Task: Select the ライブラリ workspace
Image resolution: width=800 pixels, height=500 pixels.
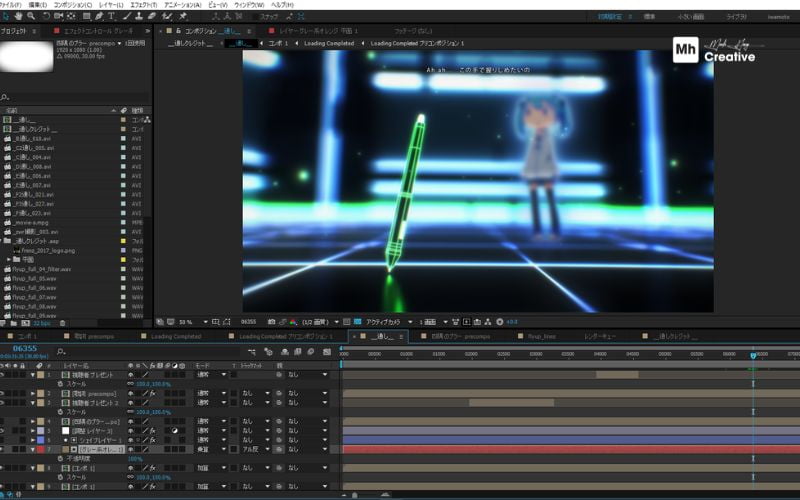Action: 736,17
